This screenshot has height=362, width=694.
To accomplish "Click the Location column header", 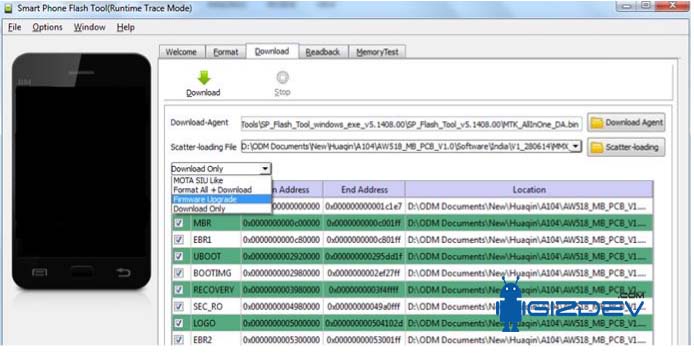I will point(529,189).
